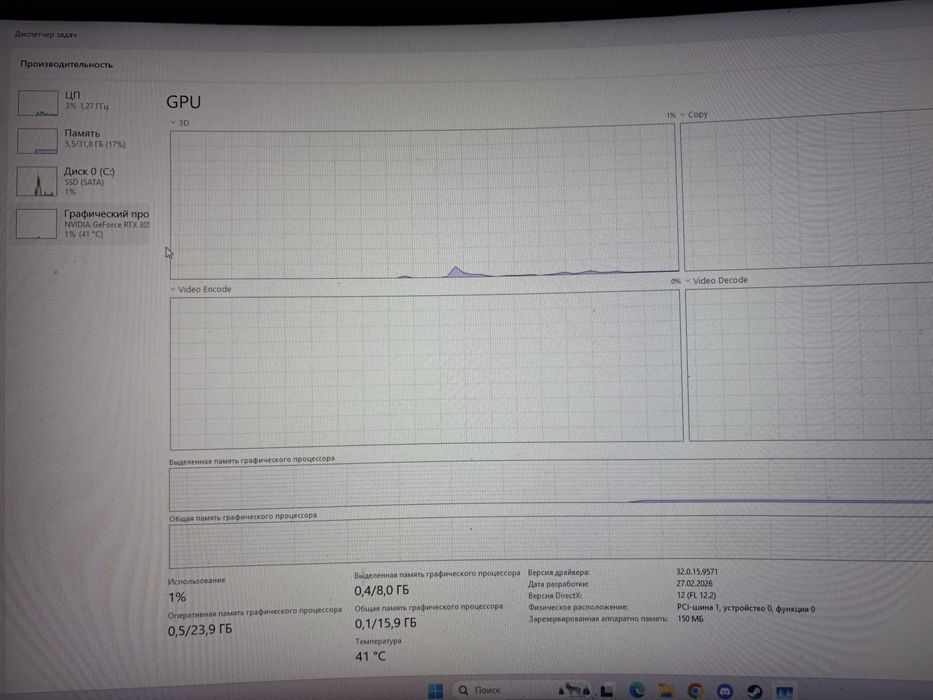This screenshot has width=933, height=700.
Task: Click the Video Decode usage graph
Action: tap(810, 362)
